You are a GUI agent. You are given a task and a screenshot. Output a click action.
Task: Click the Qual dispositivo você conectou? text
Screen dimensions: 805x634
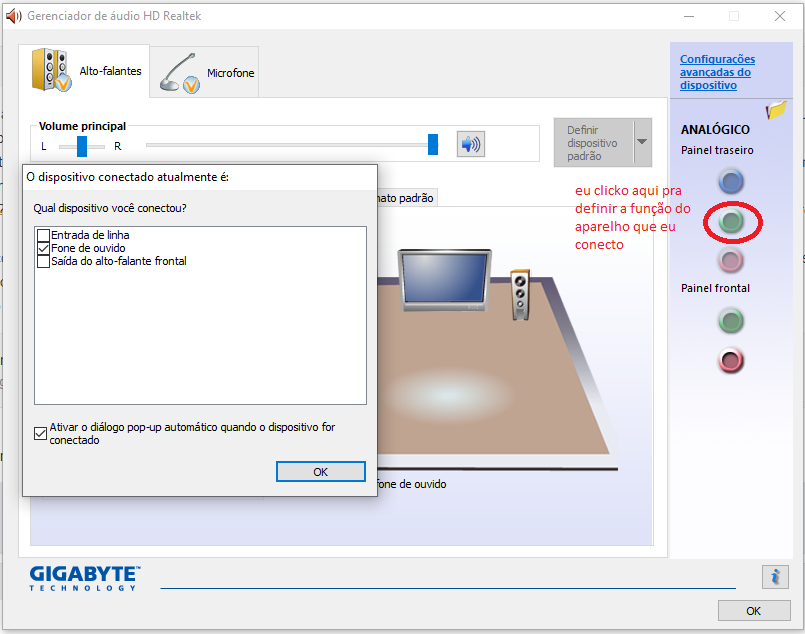pyautogui.click(x=110, y=208)
